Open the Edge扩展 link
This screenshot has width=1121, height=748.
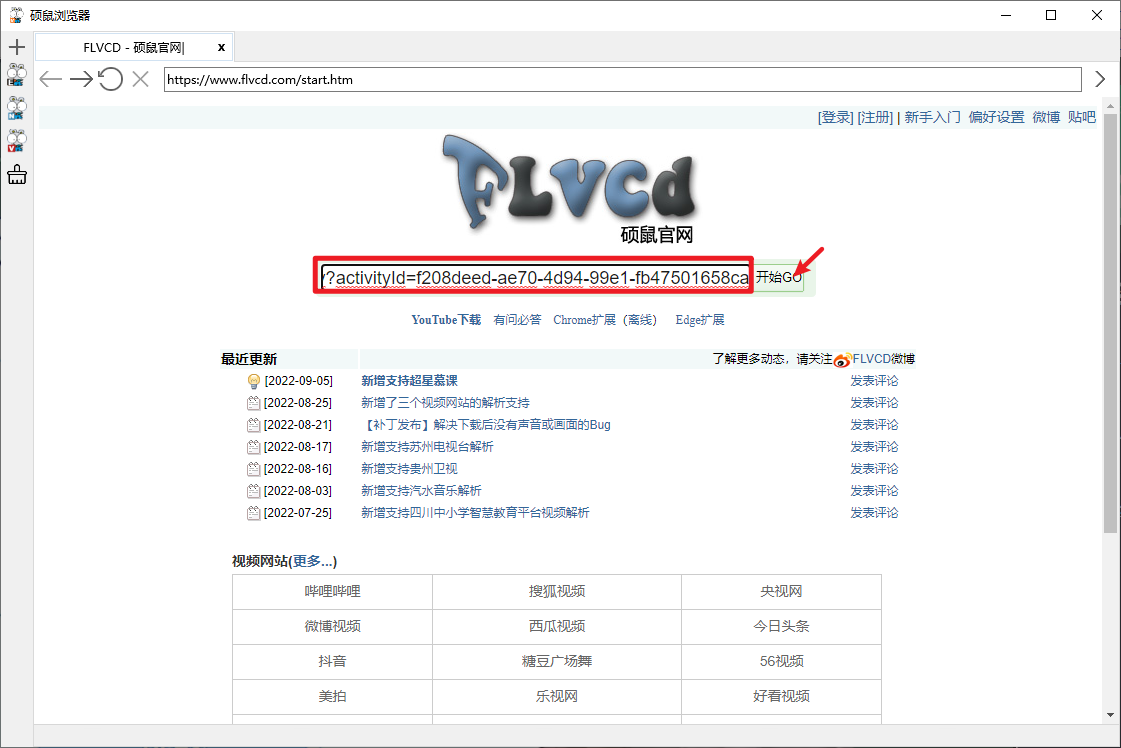[x=700, y=320]
